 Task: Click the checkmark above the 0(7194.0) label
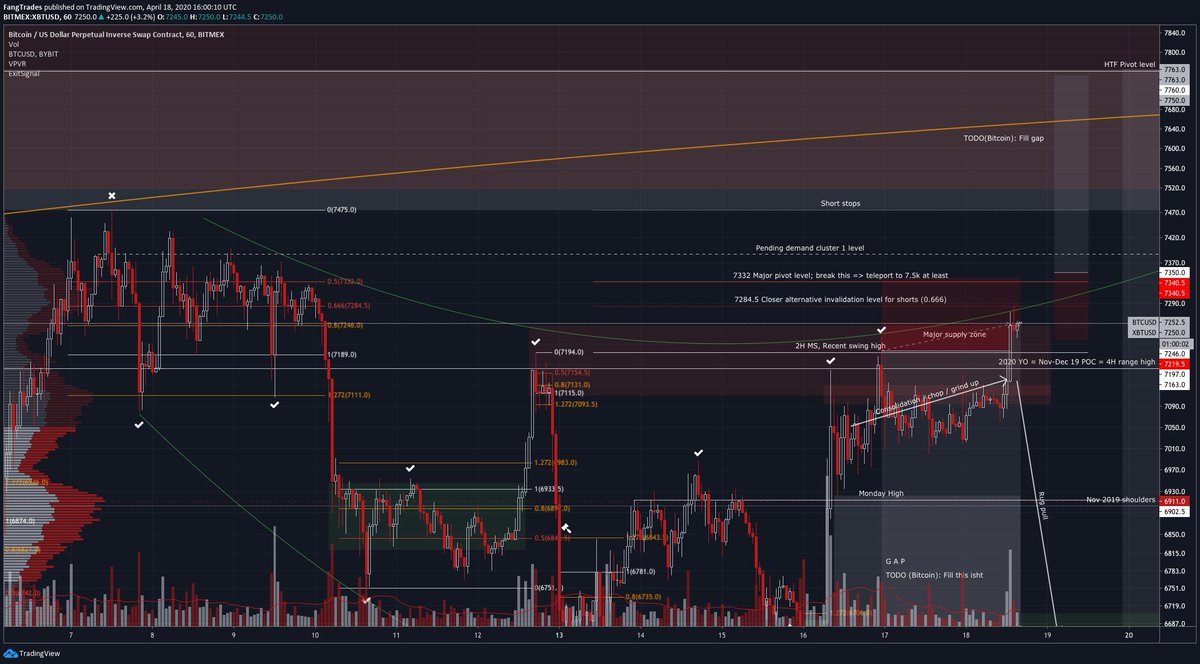coord(535,342)
